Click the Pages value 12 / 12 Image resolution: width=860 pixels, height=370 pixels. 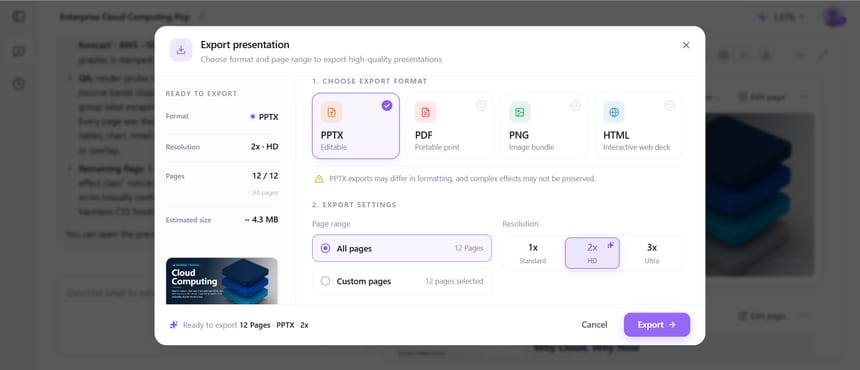[265, 176]
